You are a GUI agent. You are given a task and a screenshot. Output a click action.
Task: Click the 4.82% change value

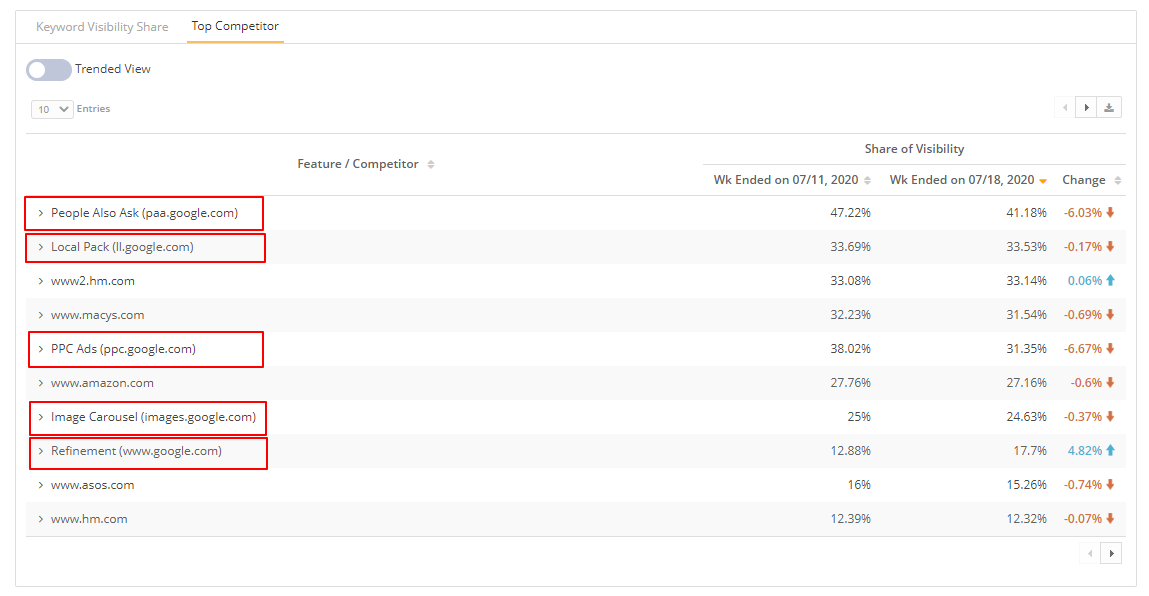click(1085, 451)
